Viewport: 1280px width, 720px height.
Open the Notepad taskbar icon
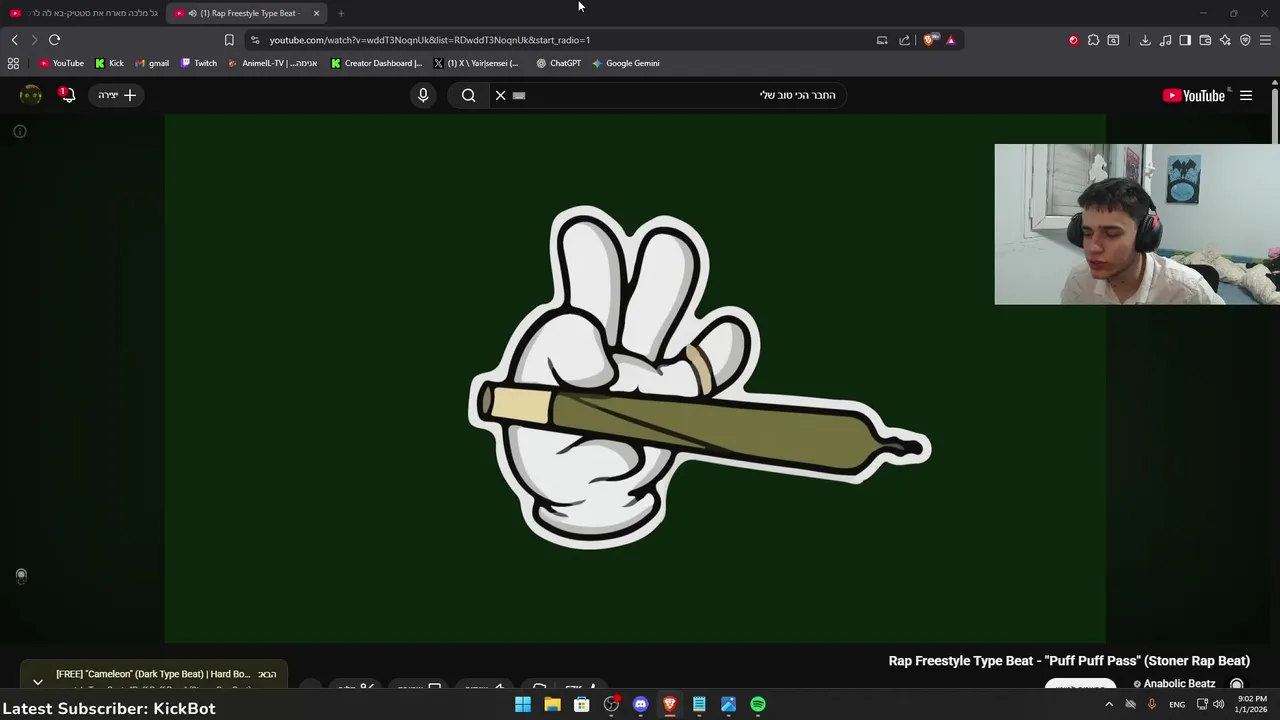(x=699, y=704)
